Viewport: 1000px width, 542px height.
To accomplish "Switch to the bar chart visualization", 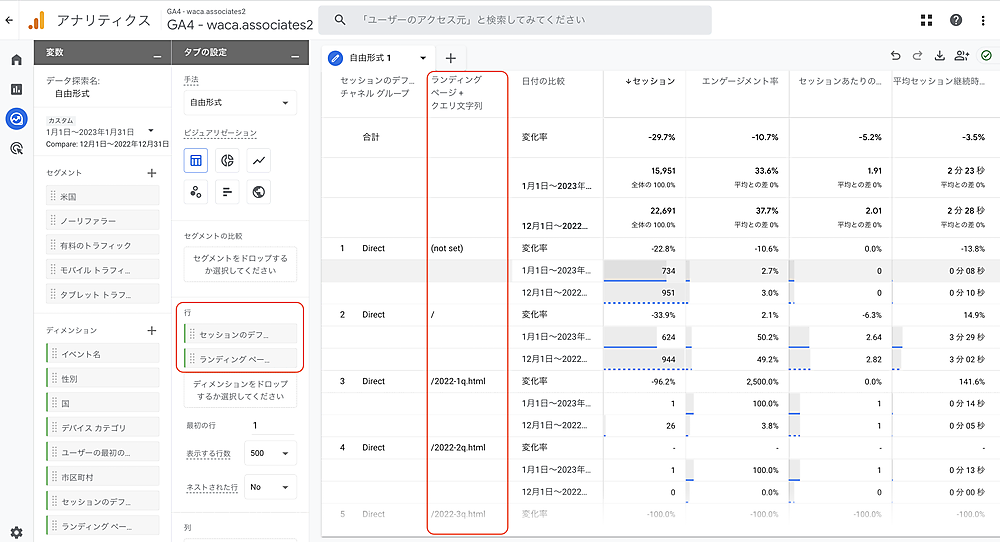I will pos(228,192).
